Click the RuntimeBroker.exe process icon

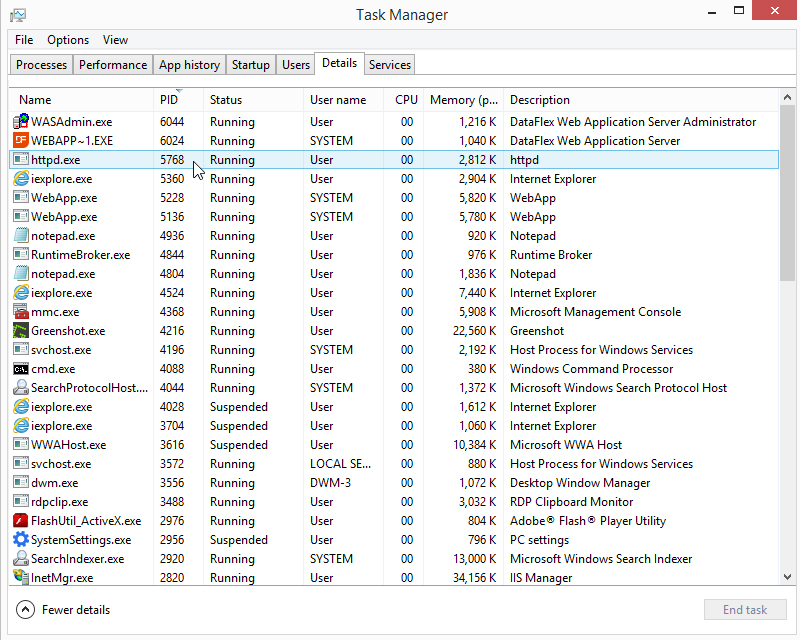tap(20, 254)
